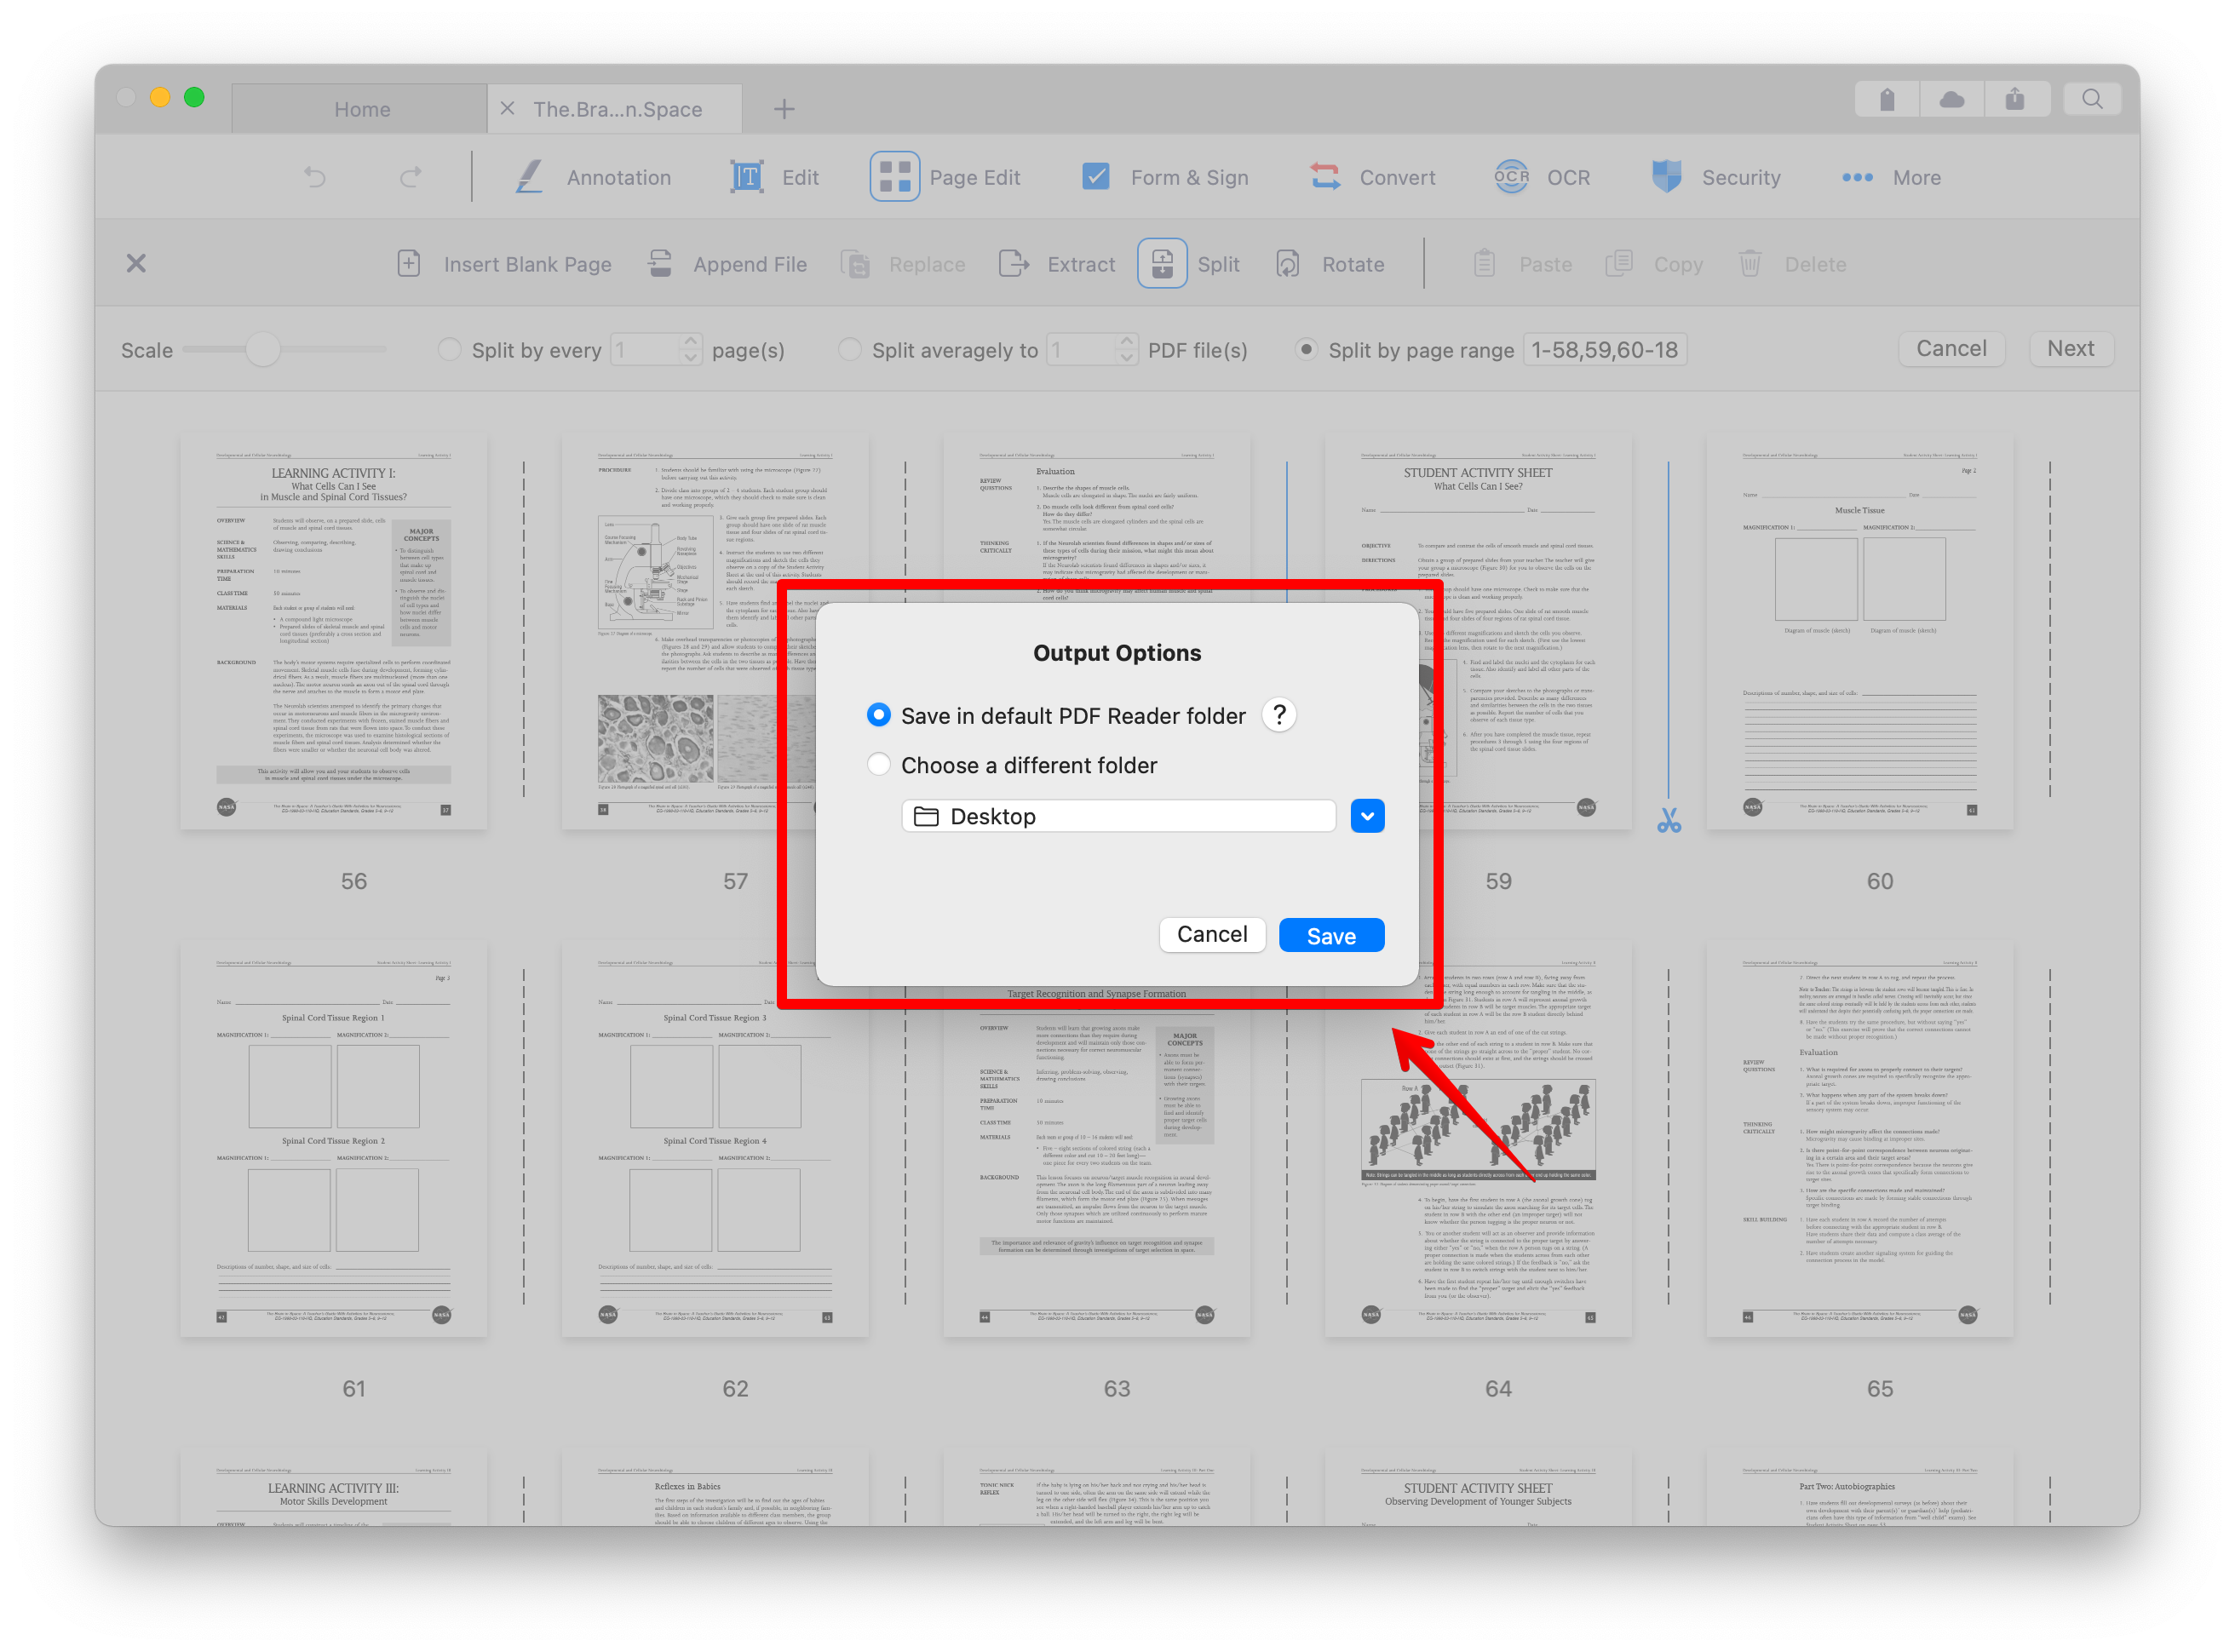The height and width of the screenshot is (1652, 2235).
Task: Switch to The.Bra...n.Space tab
Action: [x=617, y=109]
